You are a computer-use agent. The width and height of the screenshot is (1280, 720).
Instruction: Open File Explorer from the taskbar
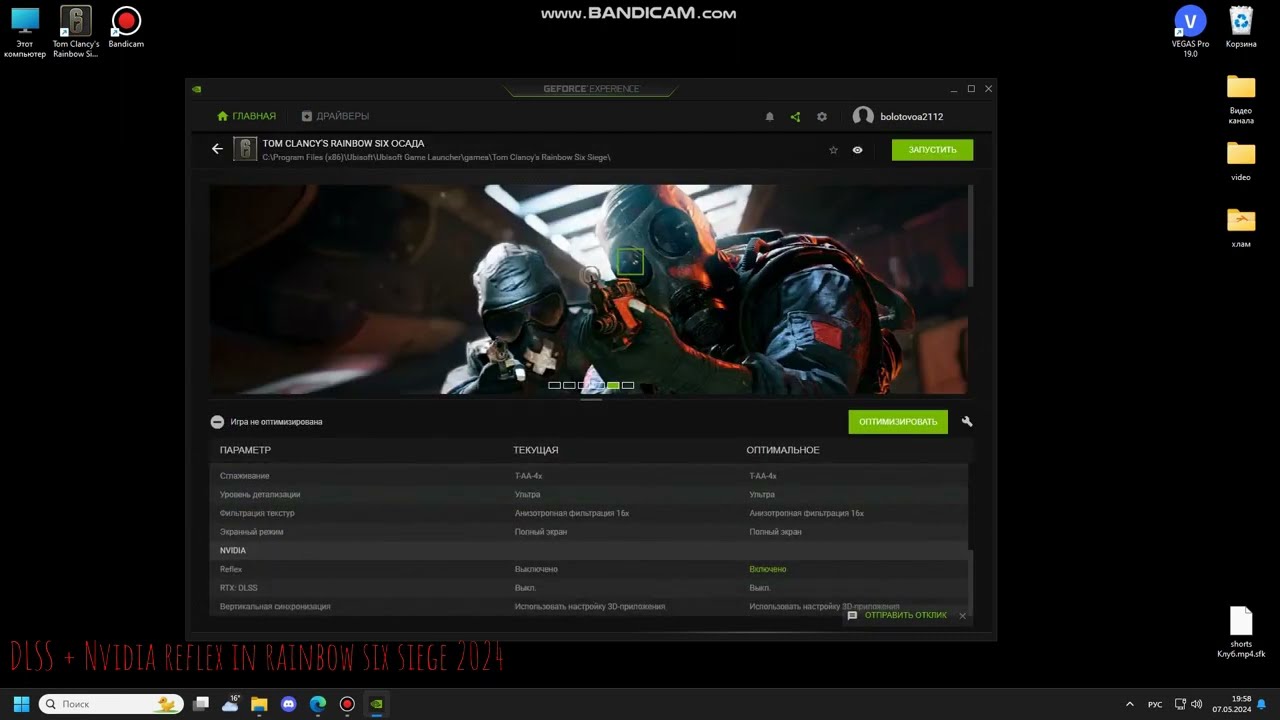tap(259, 704)
